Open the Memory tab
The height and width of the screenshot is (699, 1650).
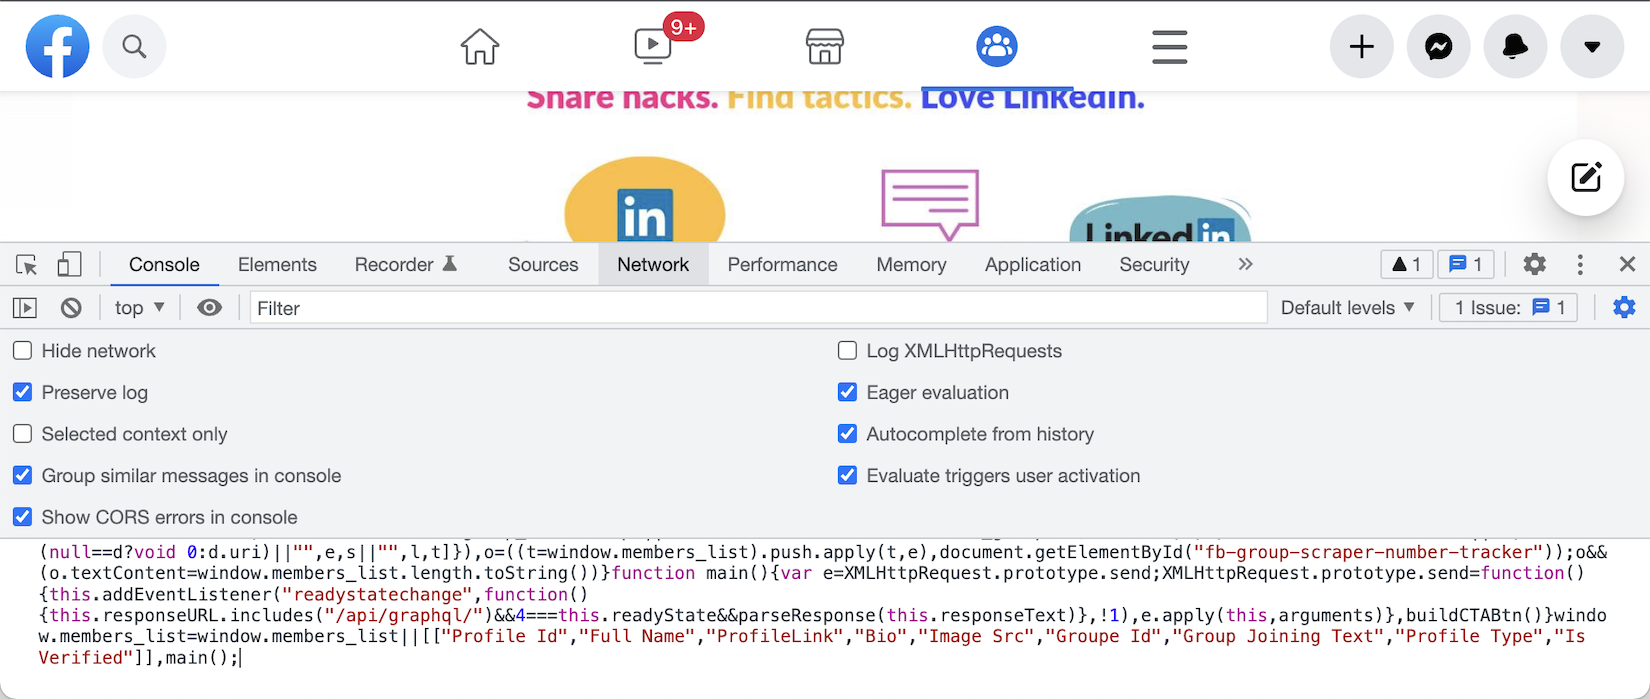point(911,265)
